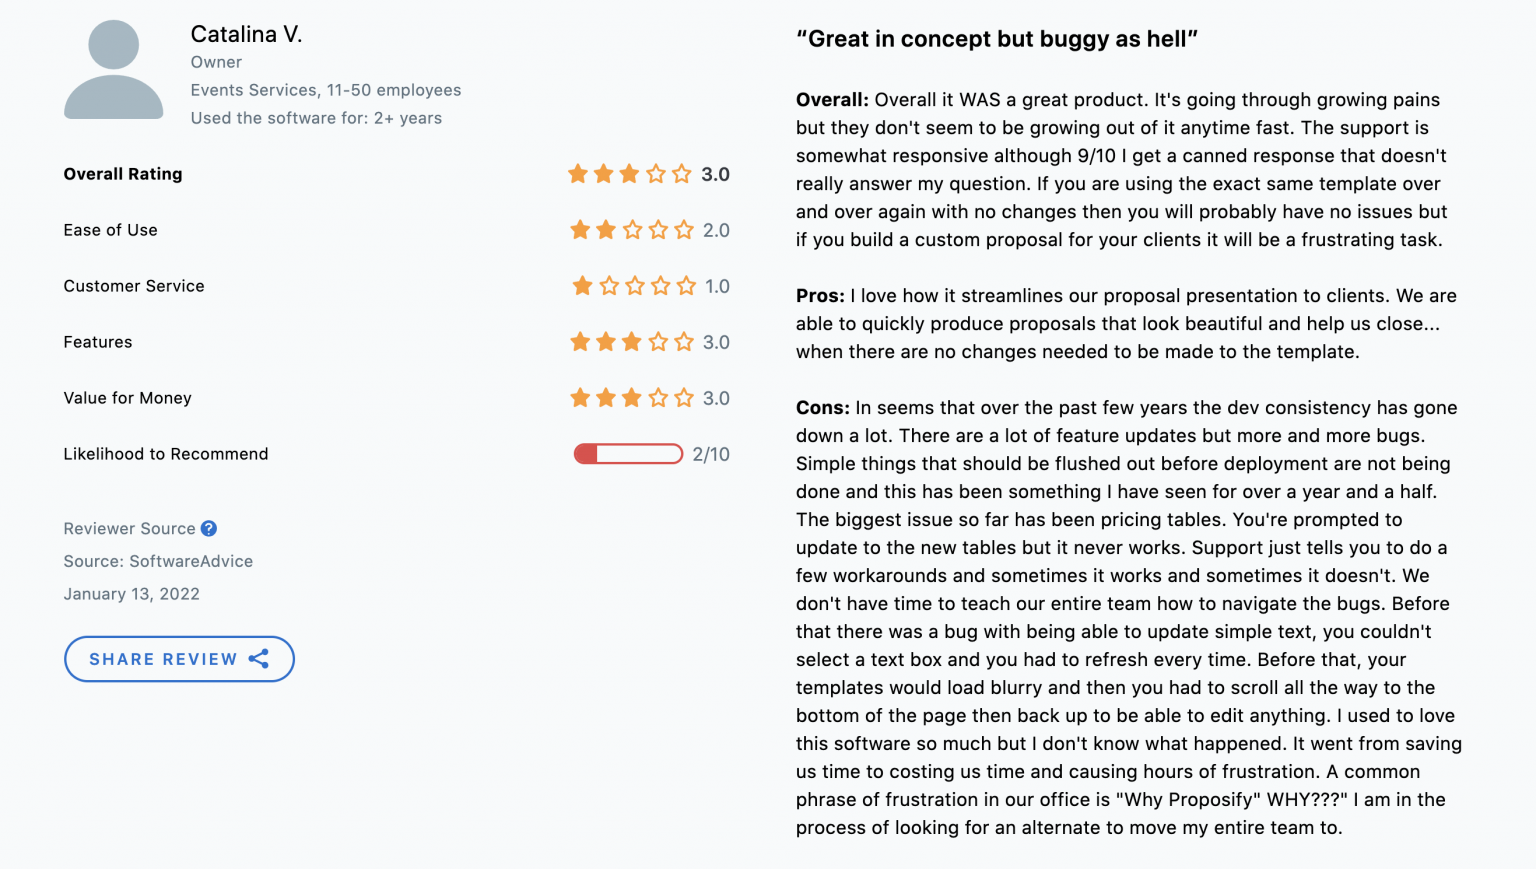1536x869 pixels.
Task: Open the Reviewer Source help question mark icon
Action: pos(209,528)
